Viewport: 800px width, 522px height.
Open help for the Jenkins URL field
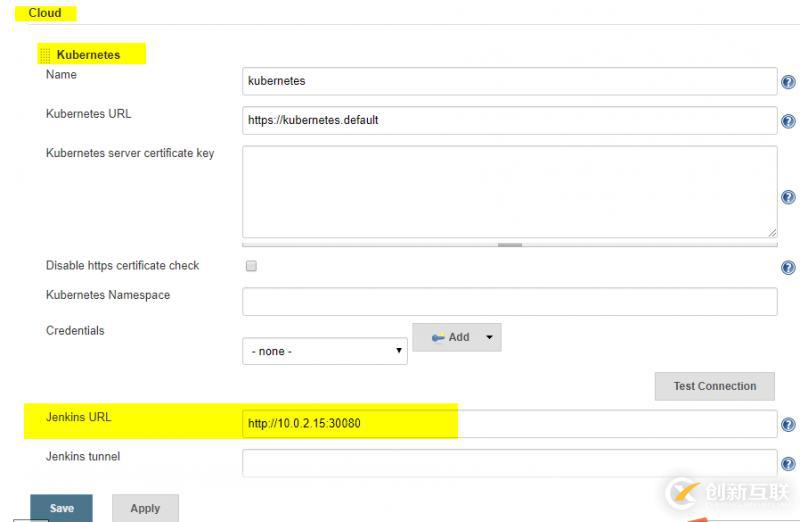[788, 424]
